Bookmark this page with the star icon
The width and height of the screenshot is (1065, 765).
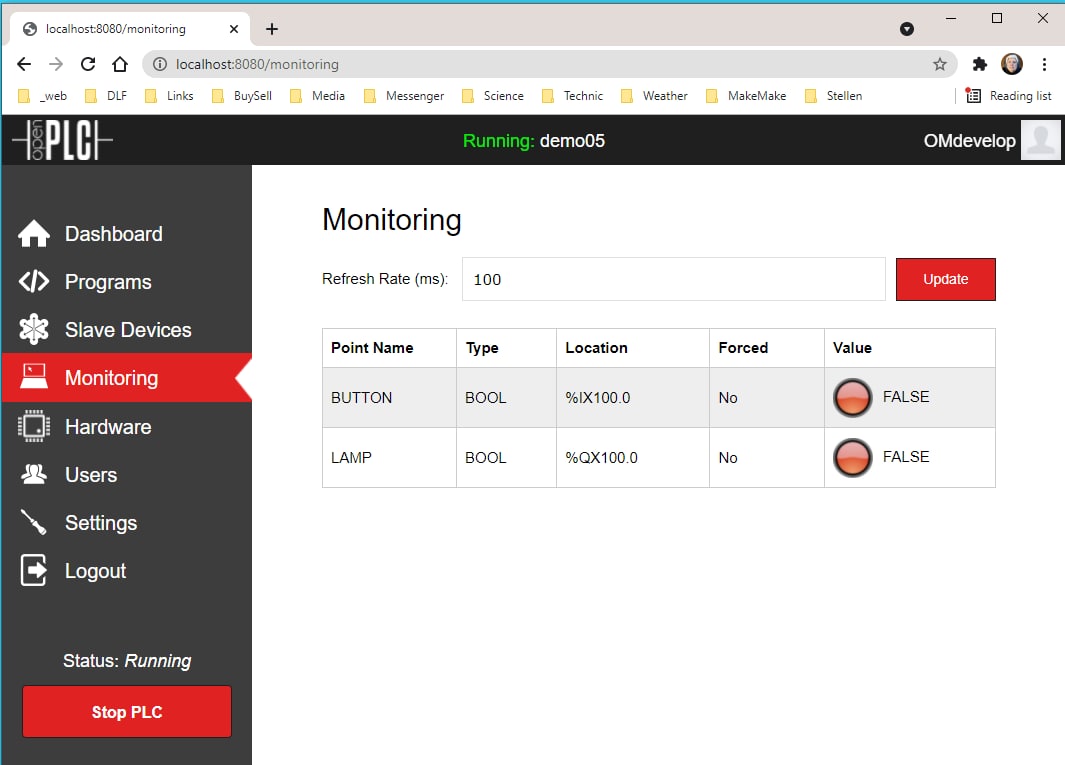click(x=939, y=64)
